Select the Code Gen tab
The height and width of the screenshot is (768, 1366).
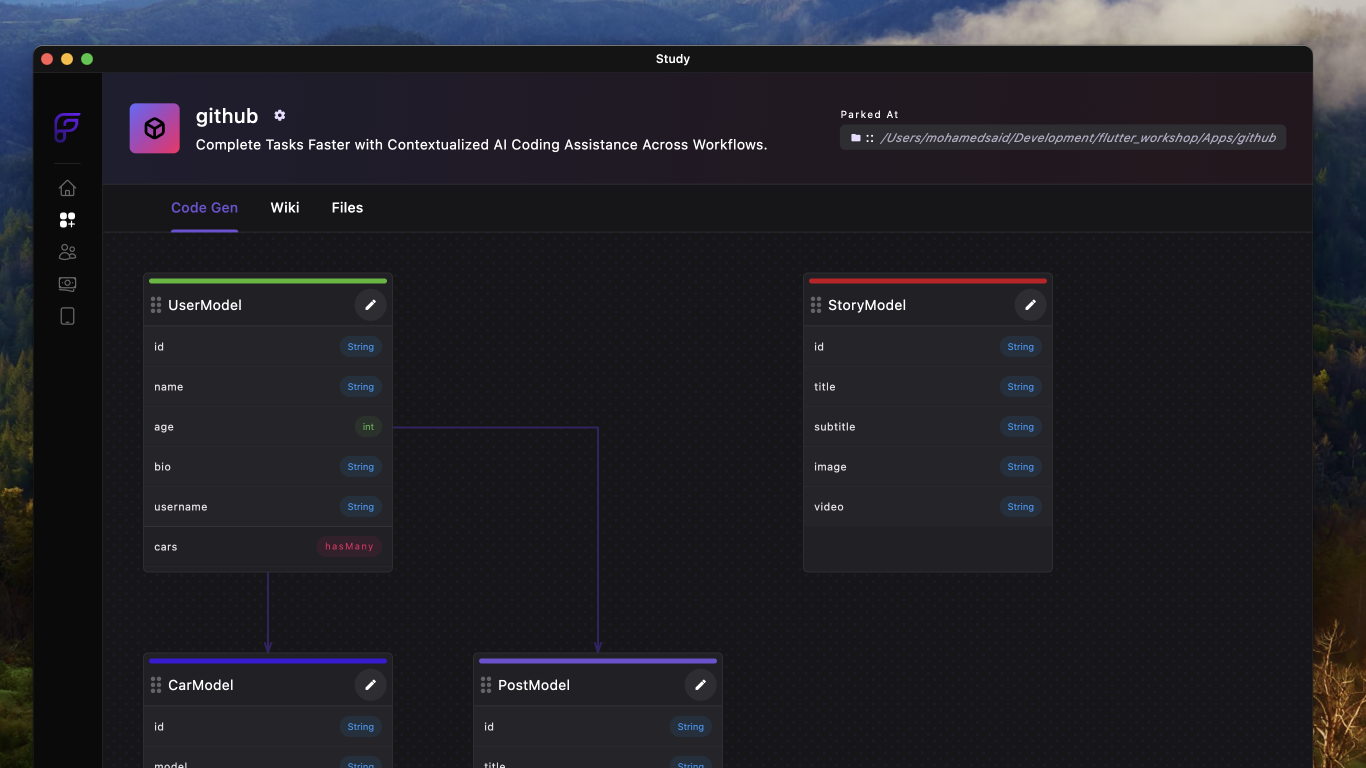(x=204, y=208)
